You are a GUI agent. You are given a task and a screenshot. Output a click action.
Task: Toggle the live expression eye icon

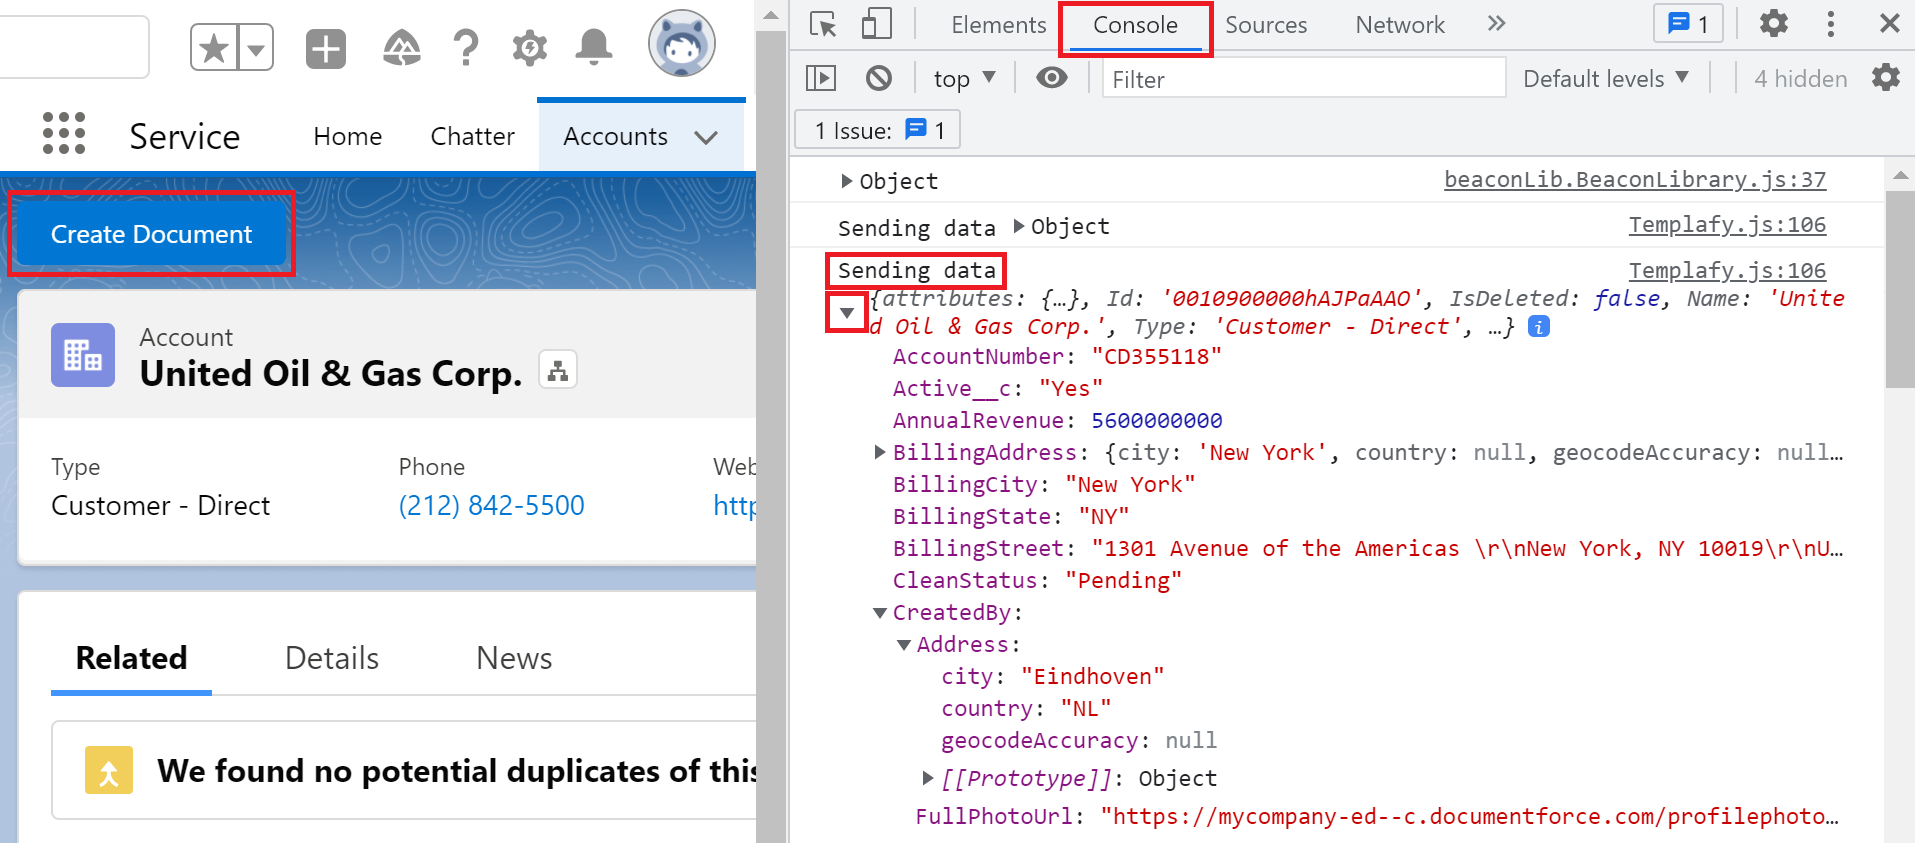coord(1051,78)
